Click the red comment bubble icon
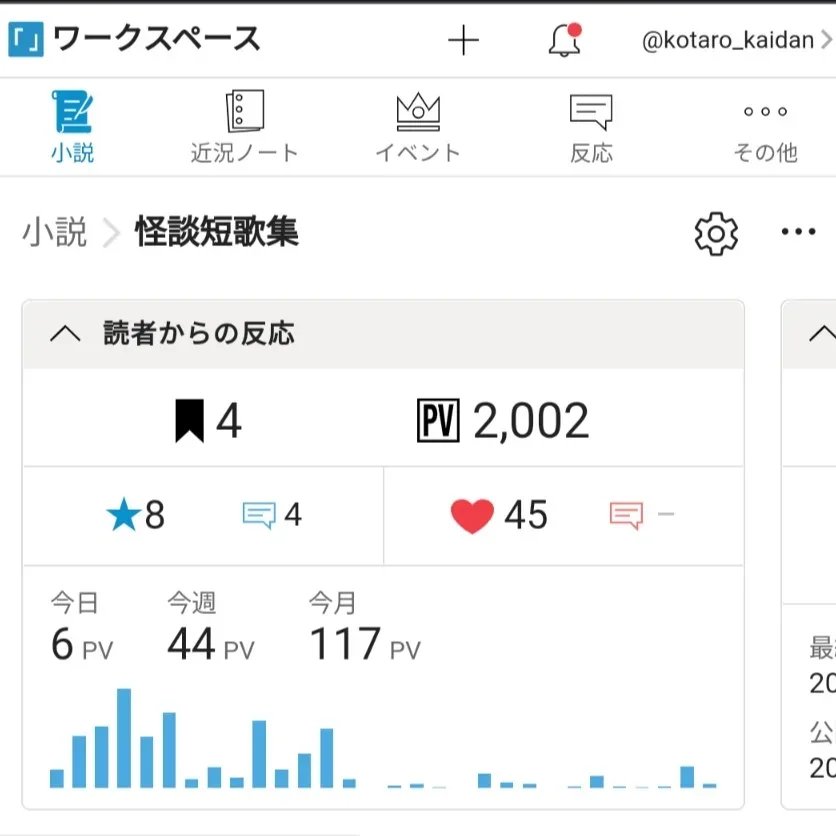This screenshot has width=836, height=836. tap(626, 516)
